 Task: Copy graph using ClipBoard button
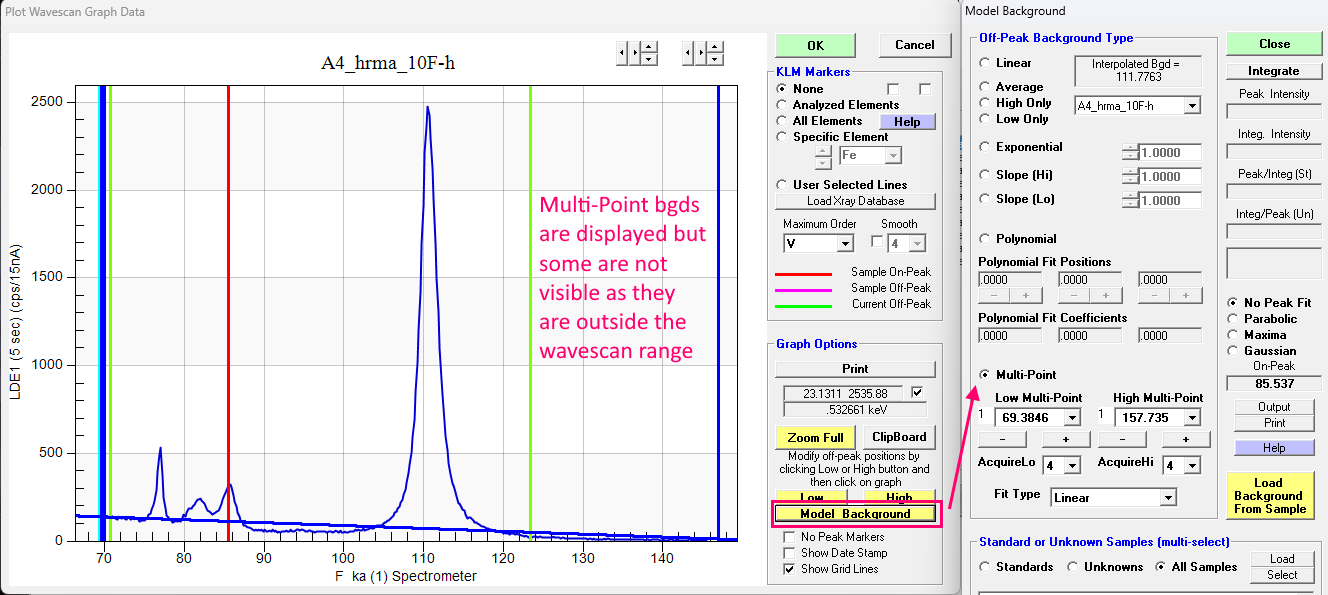point(899,437)
